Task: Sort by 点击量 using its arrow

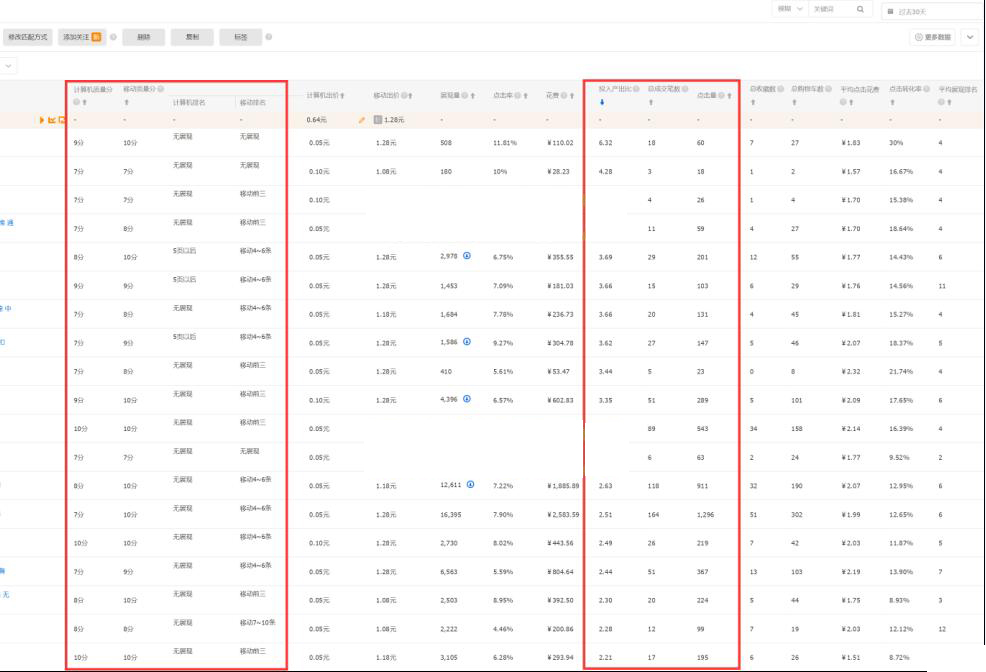Action: [x=729, y=96]
